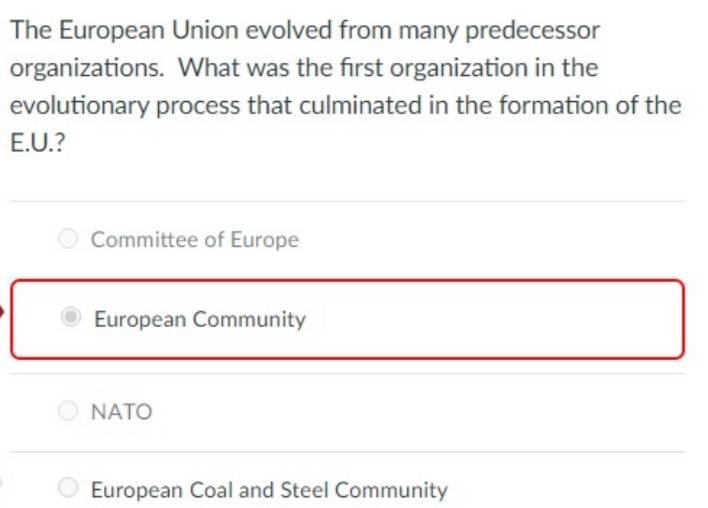The height and width of the screenshot is (508, 708).
Task: Click the word 'organizations.' in the question
Action: (x=87, y=69)
